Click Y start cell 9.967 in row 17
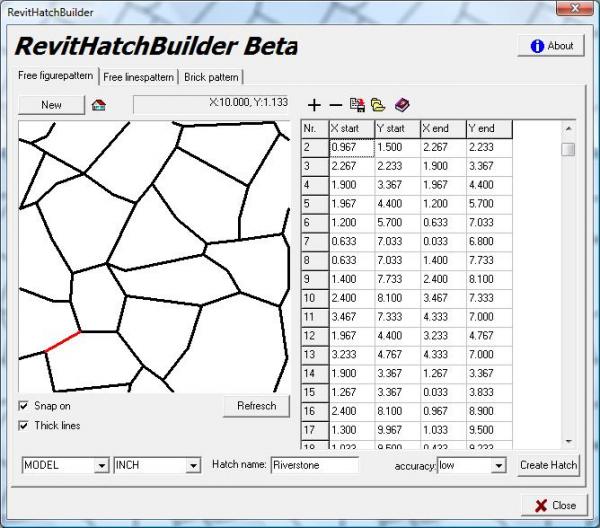 tap(397, 430)
